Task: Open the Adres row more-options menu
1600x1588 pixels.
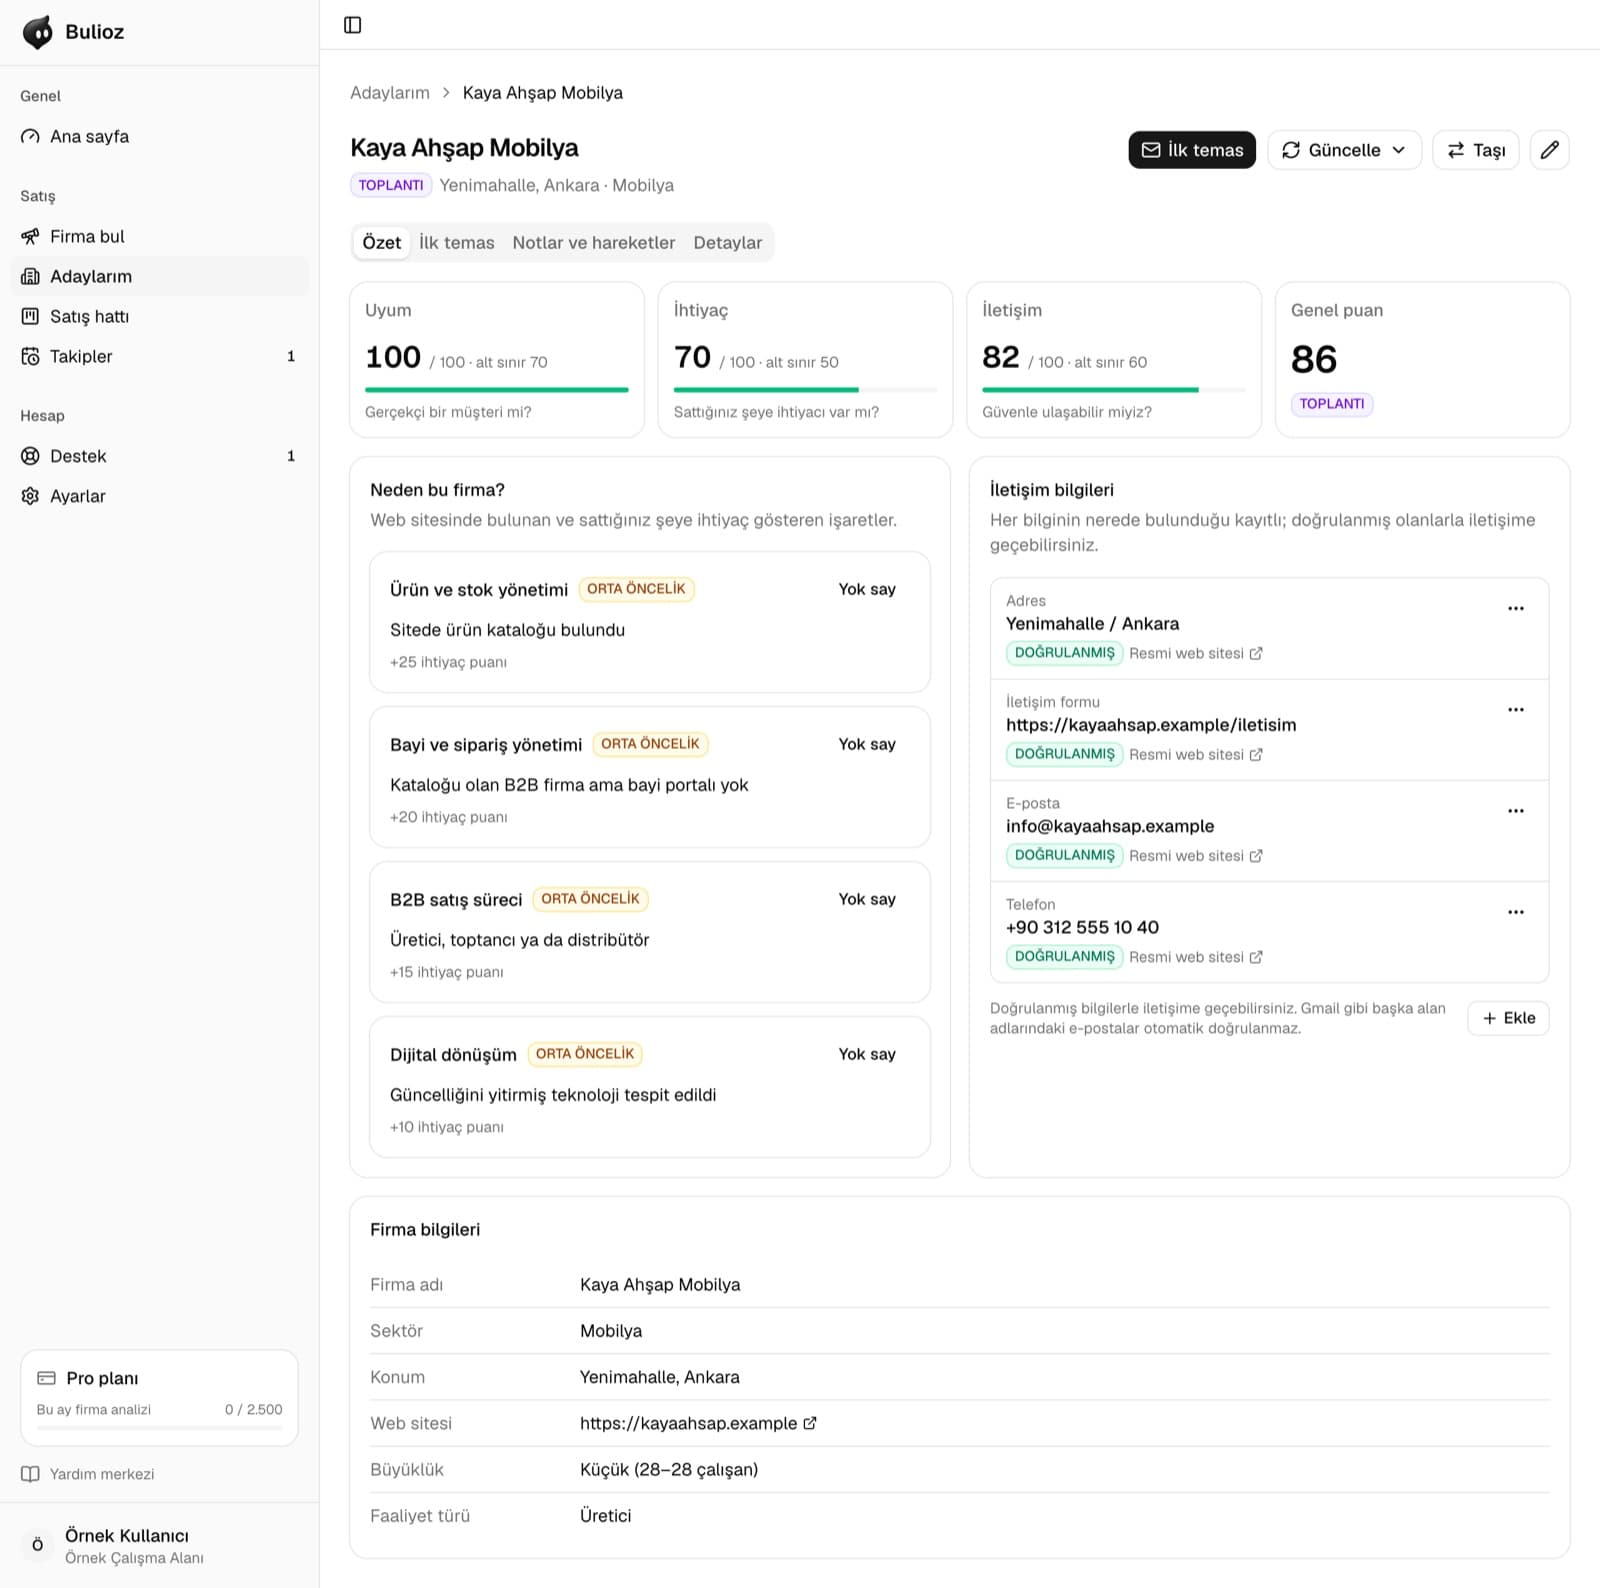Action: click(x=1516, y=608)
